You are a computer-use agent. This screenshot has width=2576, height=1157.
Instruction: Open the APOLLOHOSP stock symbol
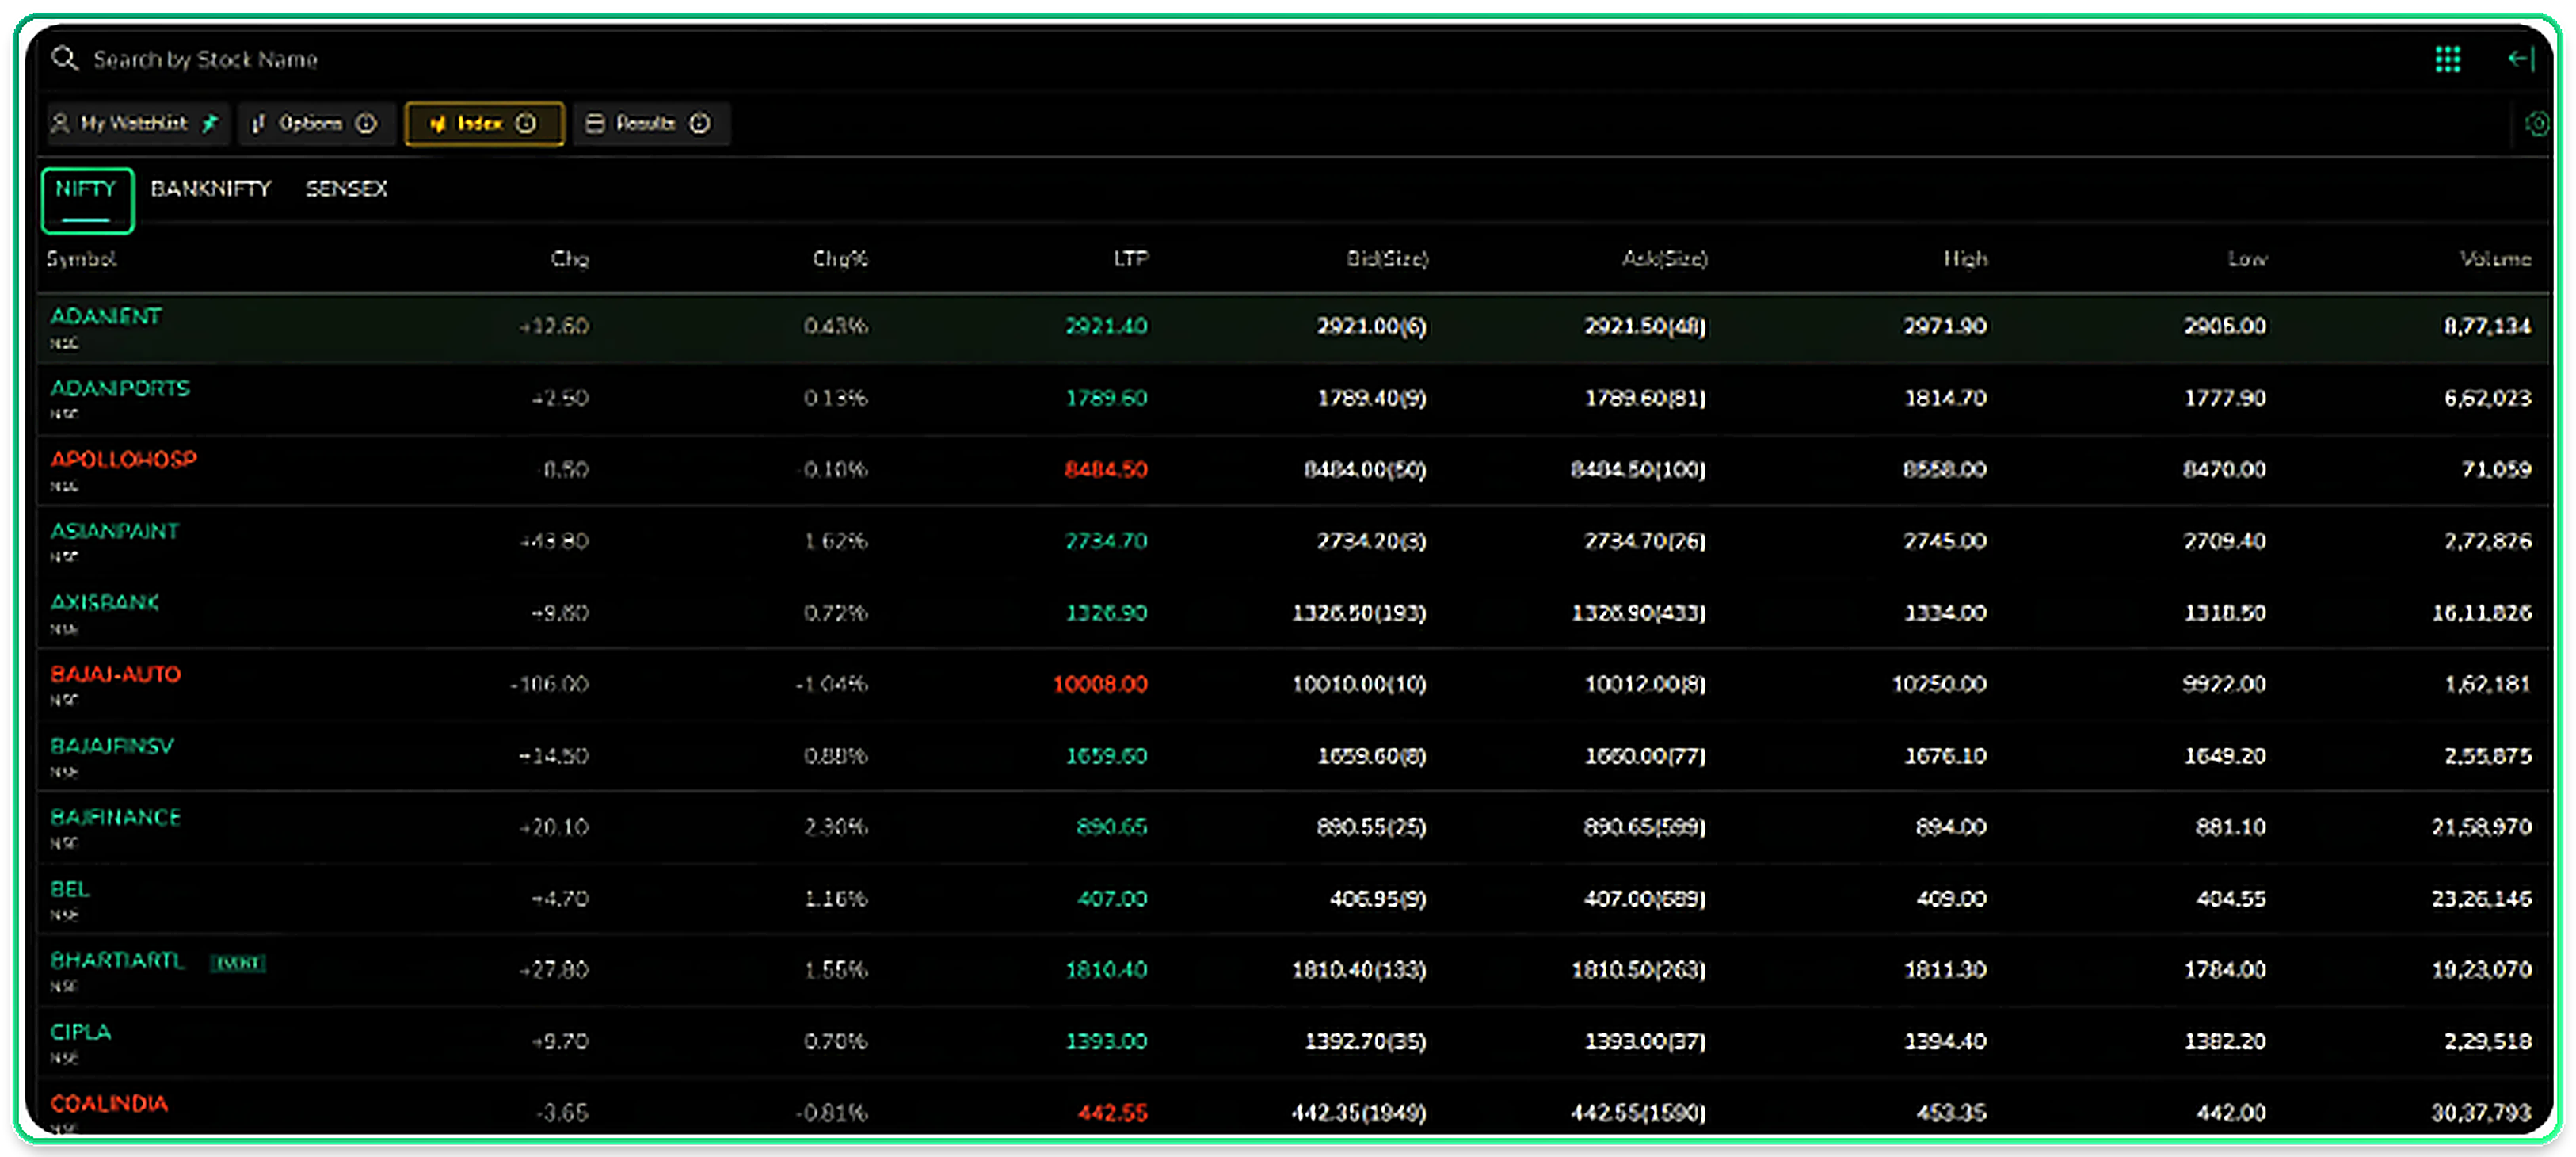point(124,459)
